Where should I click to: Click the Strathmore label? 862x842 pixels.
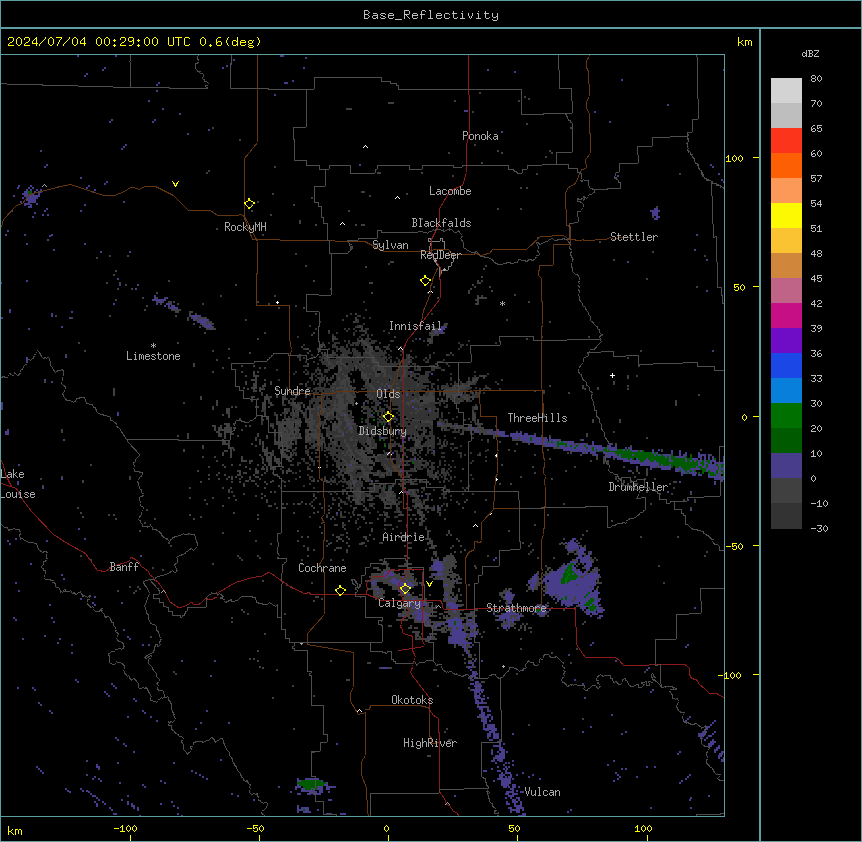pyautogui.click(x=516, y=608)
